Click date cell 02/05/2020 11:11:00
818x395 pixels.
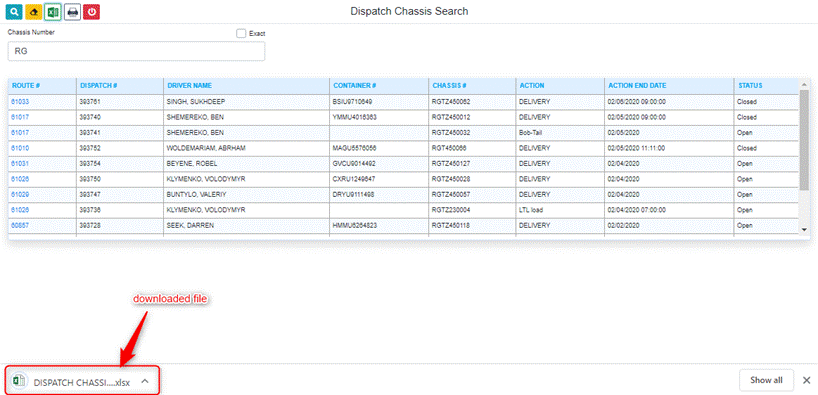pos(669,148)
